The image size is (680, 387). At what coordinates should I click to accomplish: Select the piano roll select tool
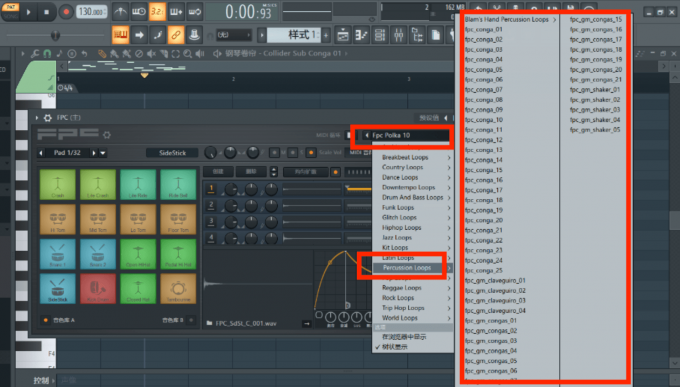pyautogui.click(x=176, y=54)
